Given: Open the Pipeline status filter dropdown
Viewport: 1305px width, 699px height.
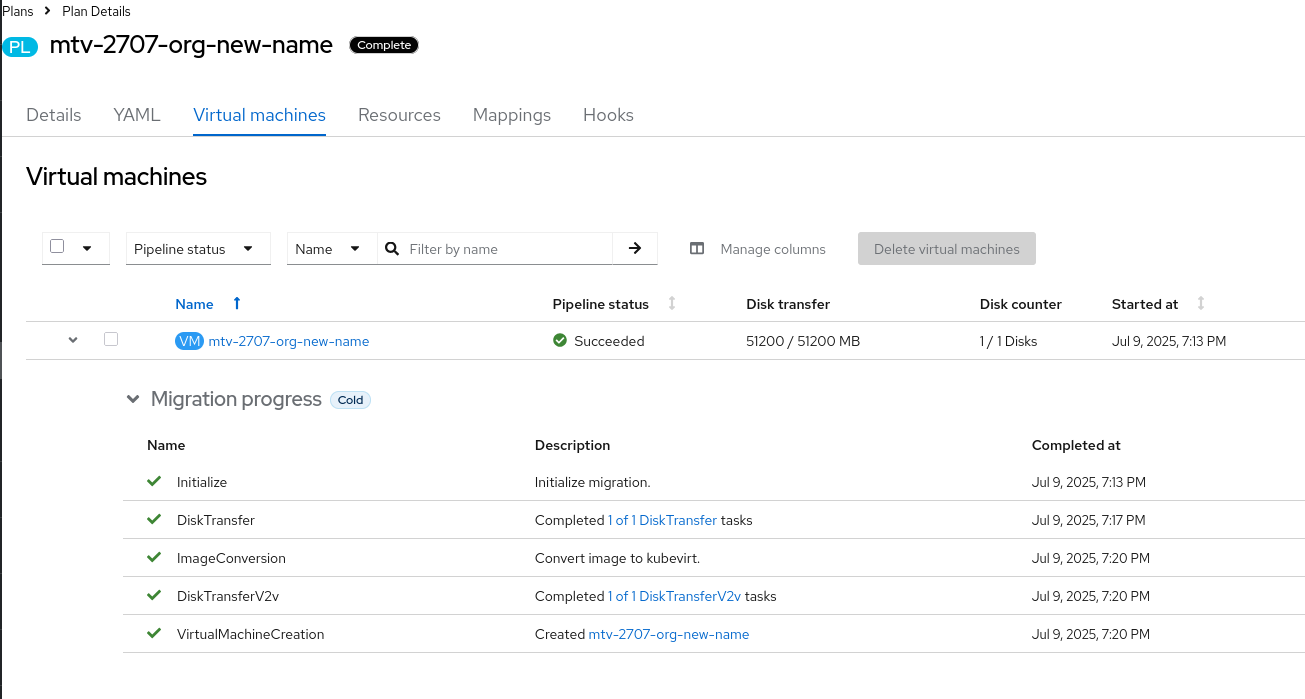Looking at the screenshot, I should coord(198,249).
